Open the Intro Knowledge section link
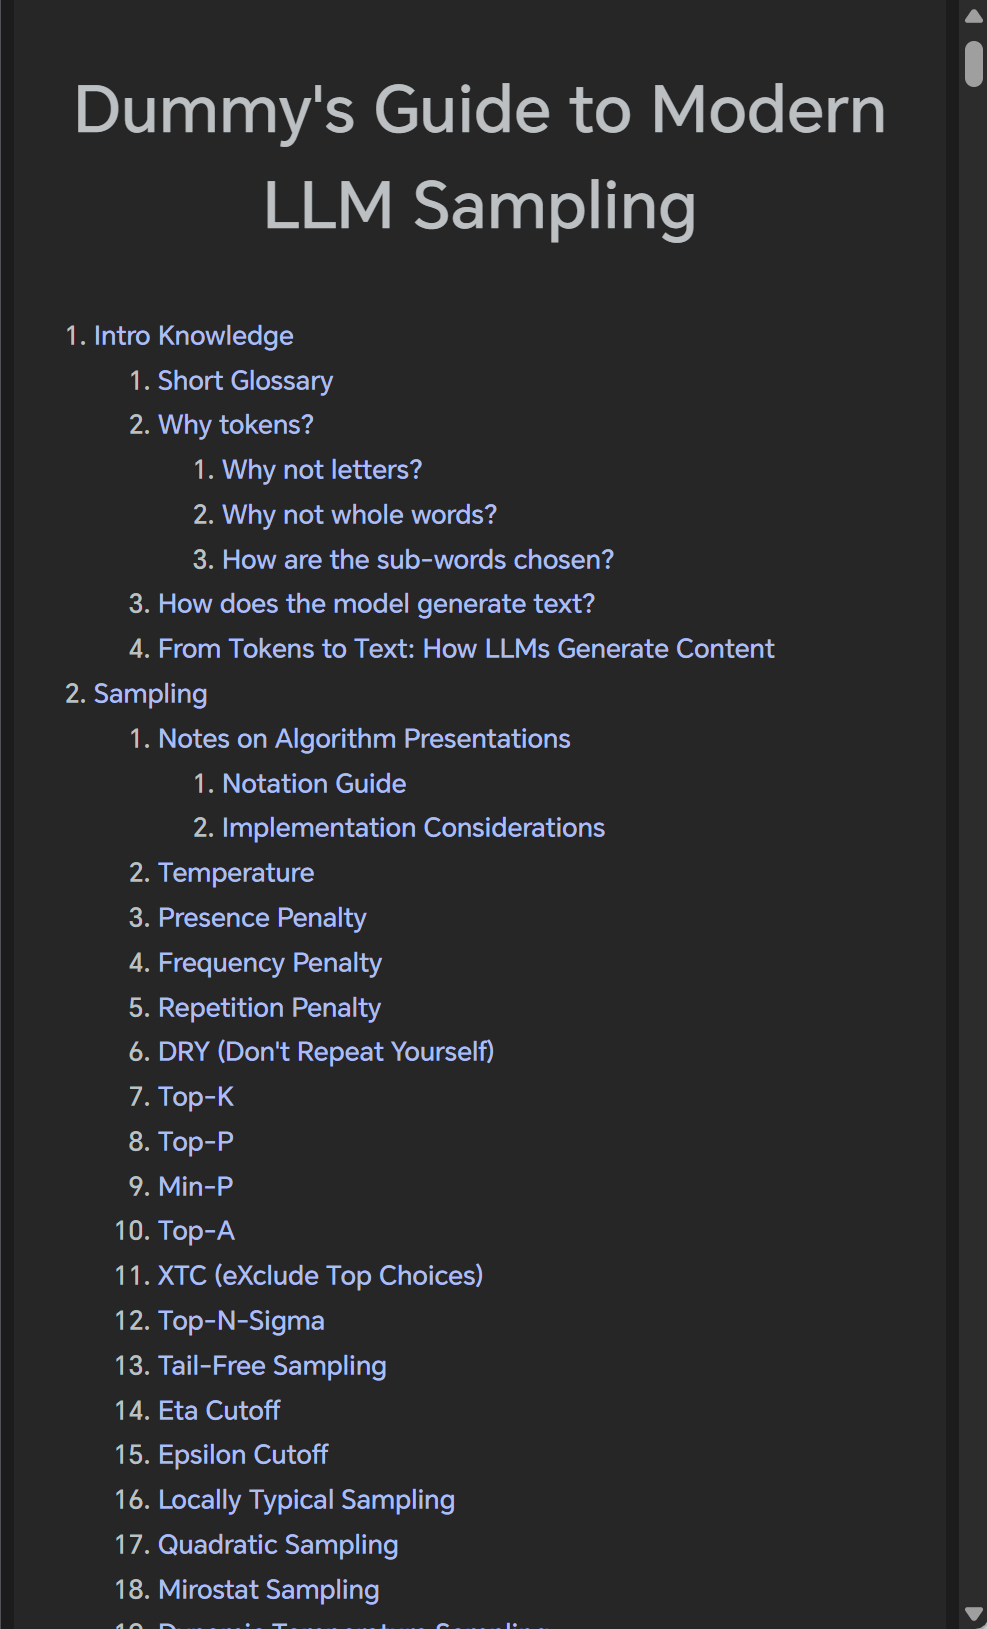This screenshot has width=987, height=1629. 193,336
